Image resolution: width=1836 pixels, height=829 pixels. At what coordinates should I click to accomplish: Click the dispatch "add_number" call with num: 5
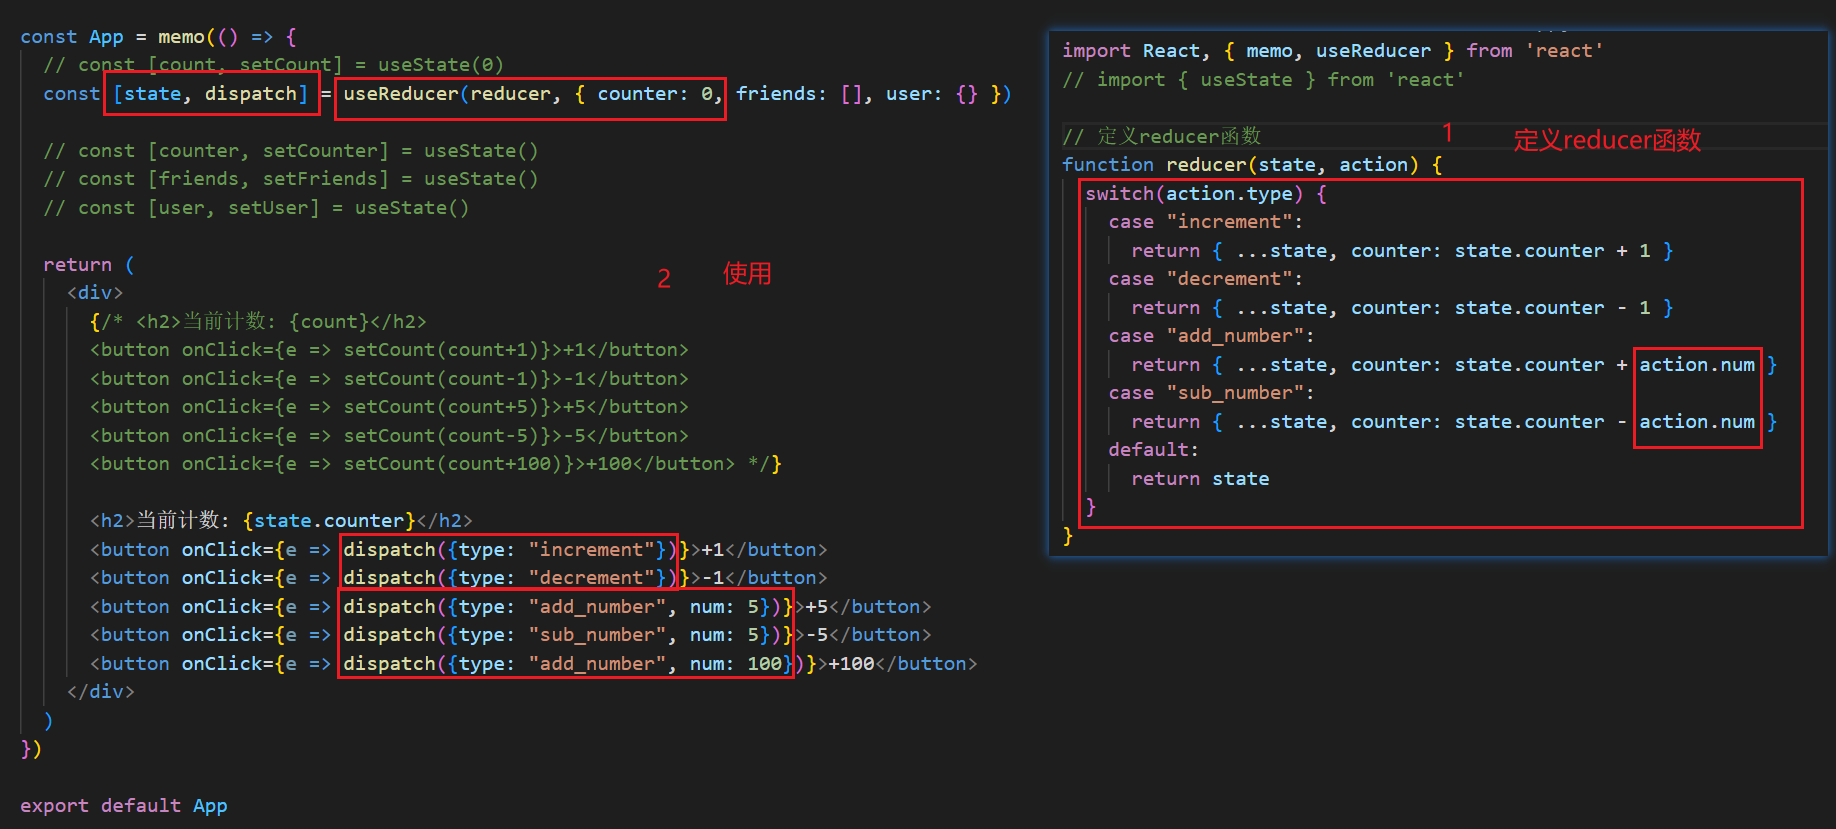[562, 607]
